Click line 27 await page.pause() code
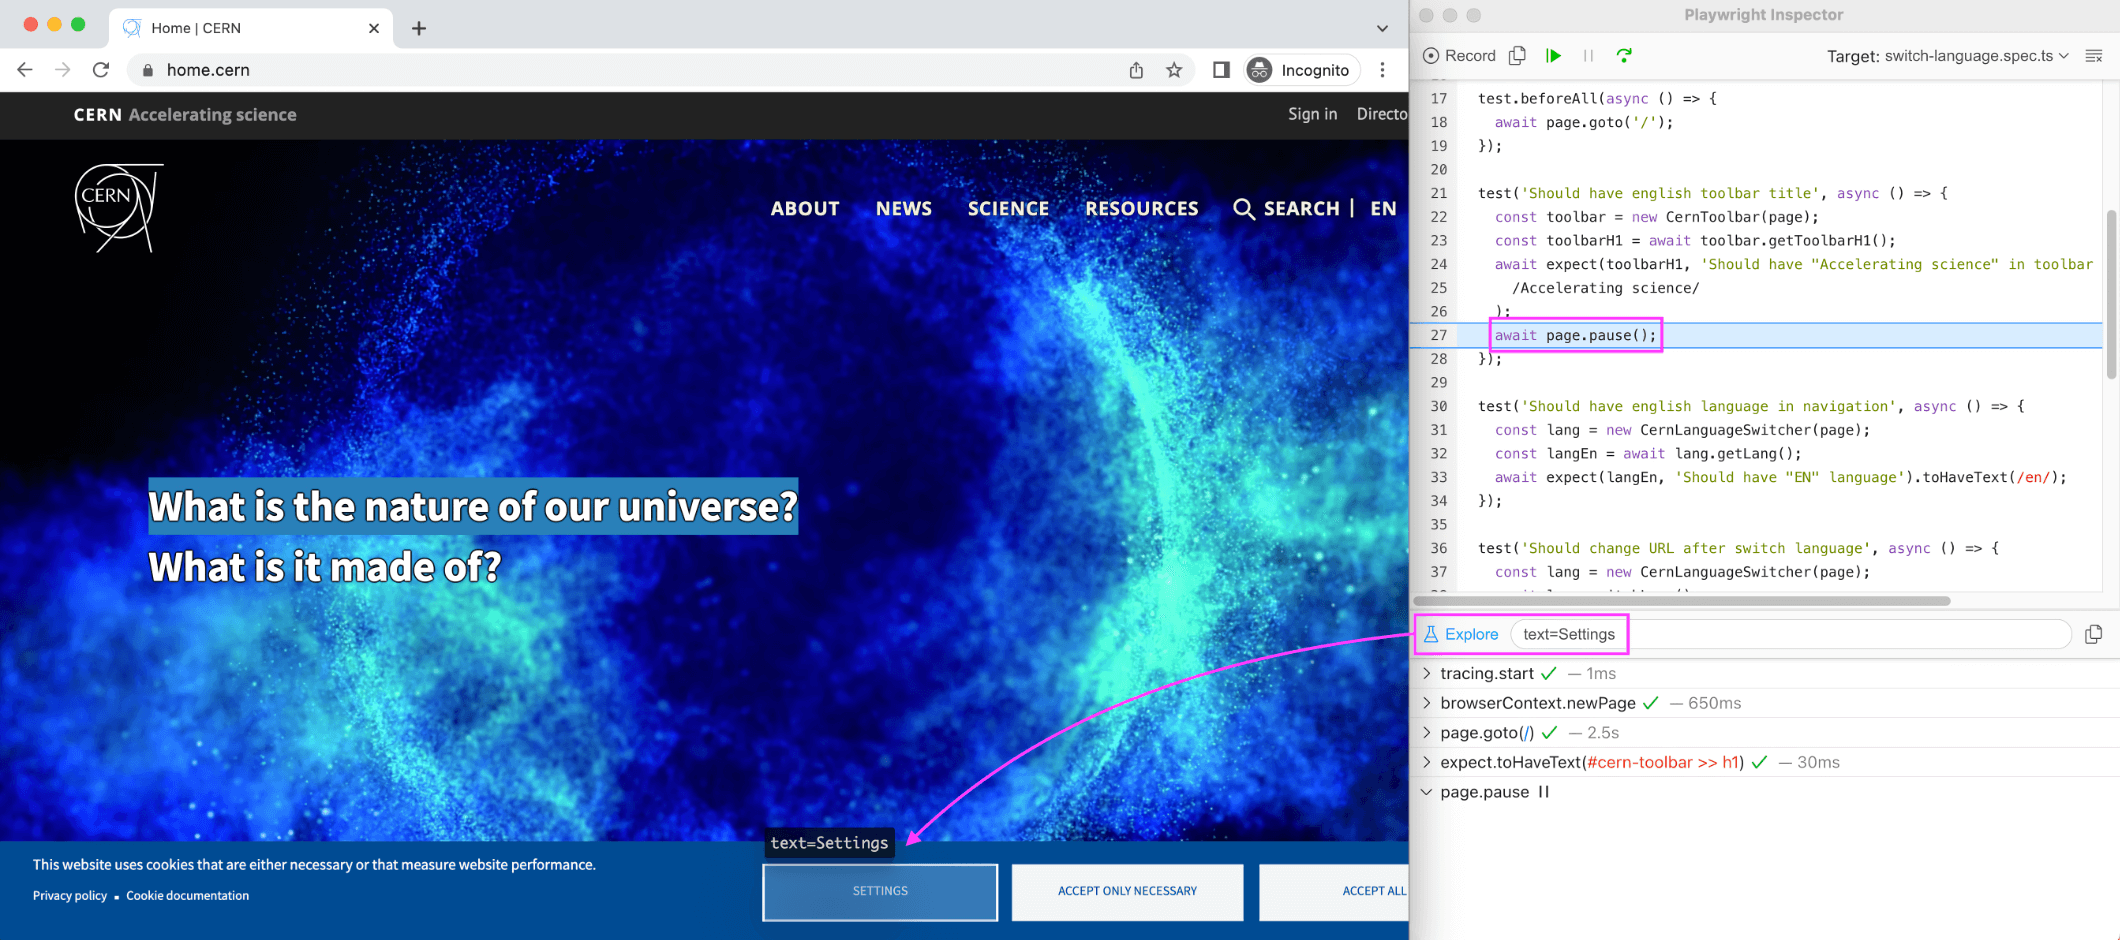 1575,335
